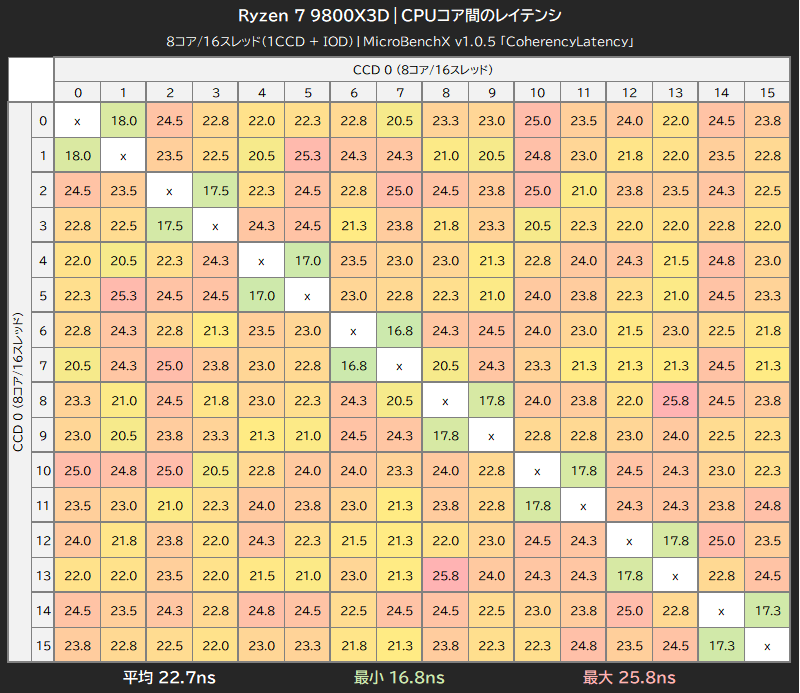
Task: Click the 'x' cell at row 0, column 0
Action: [78, 121]
